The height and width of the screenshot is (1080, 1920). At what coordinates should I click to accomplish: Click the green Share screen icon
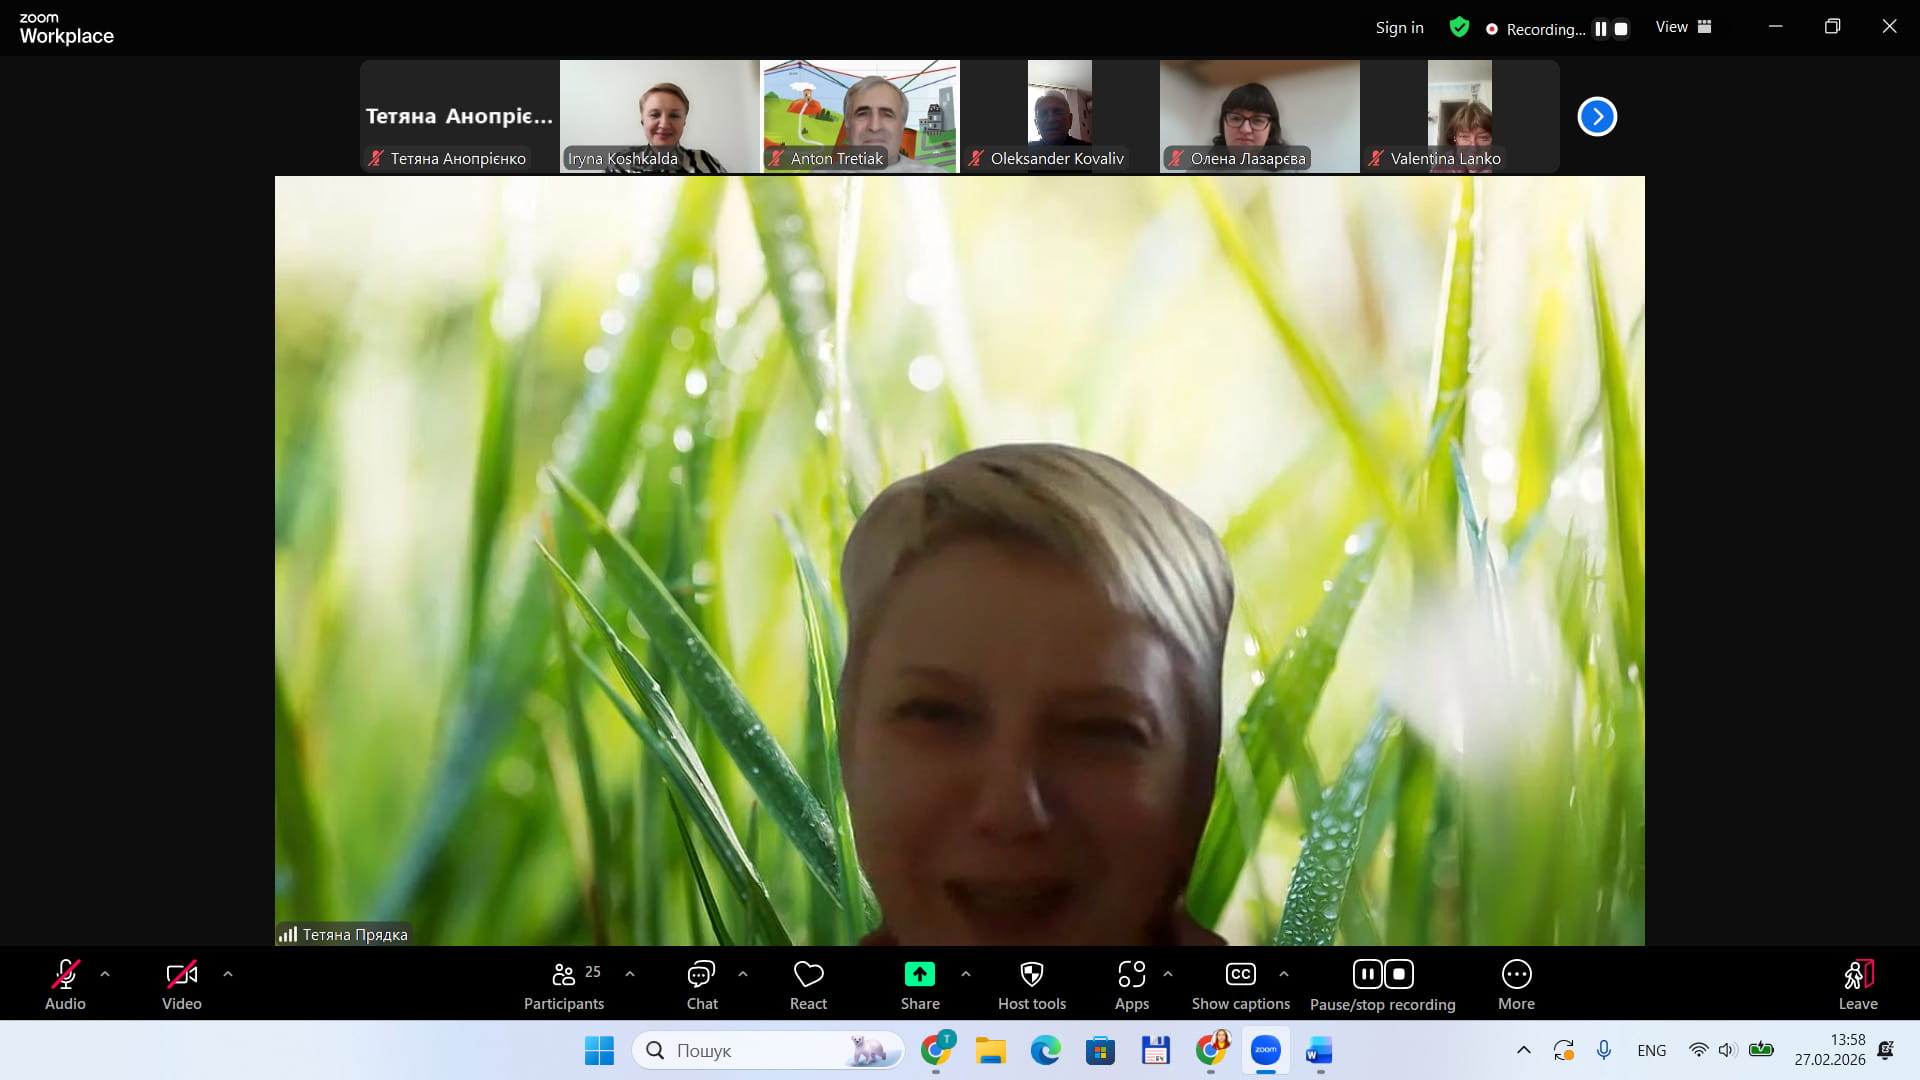[919, 974]
